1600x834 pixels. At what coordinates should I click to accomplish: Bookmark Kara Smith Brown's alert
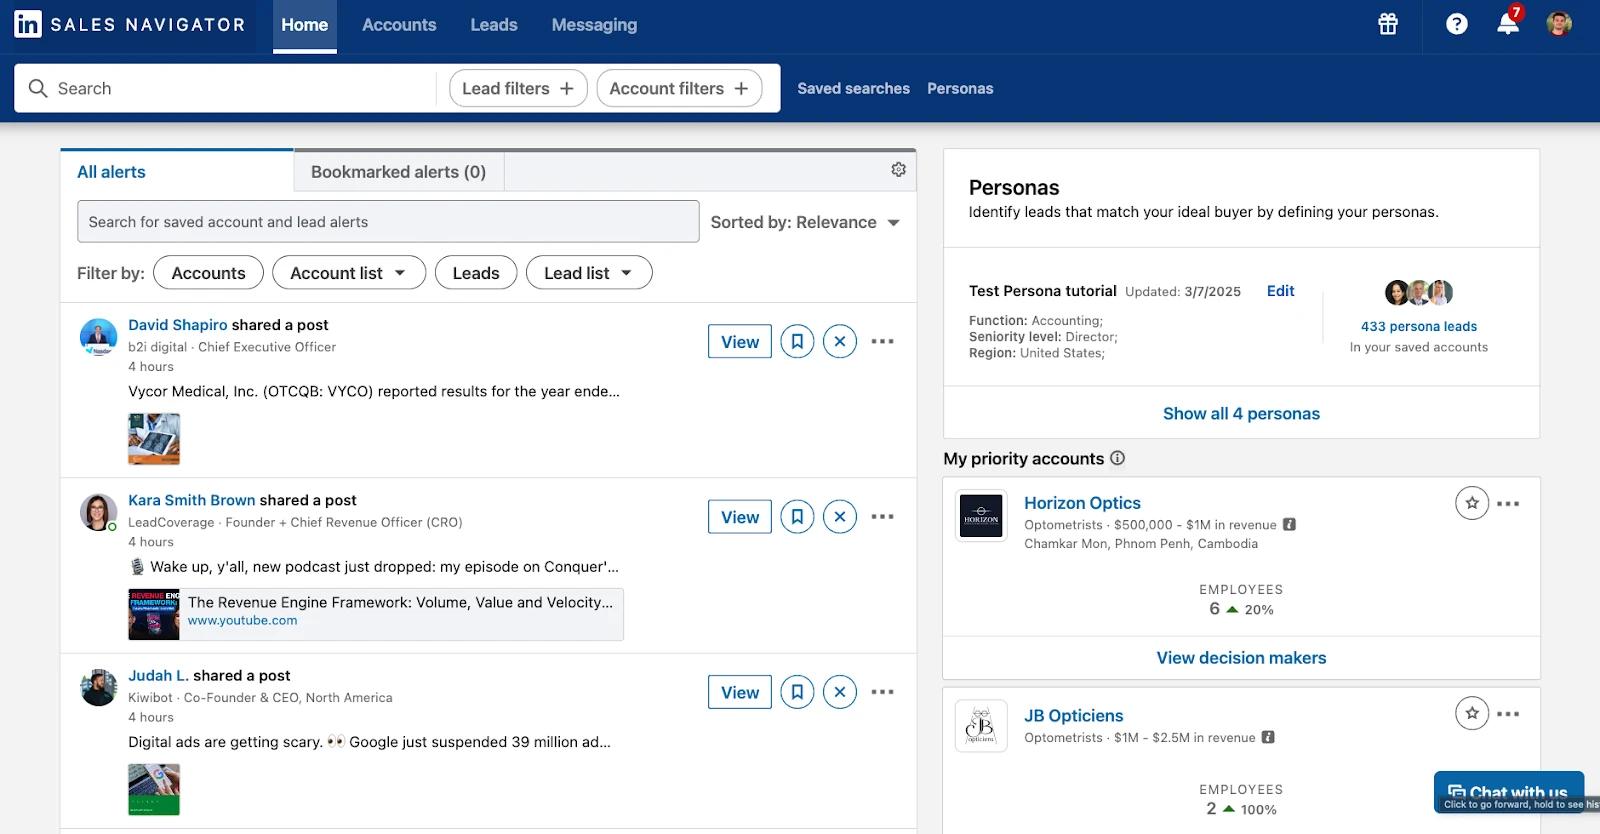pos(797,517)
